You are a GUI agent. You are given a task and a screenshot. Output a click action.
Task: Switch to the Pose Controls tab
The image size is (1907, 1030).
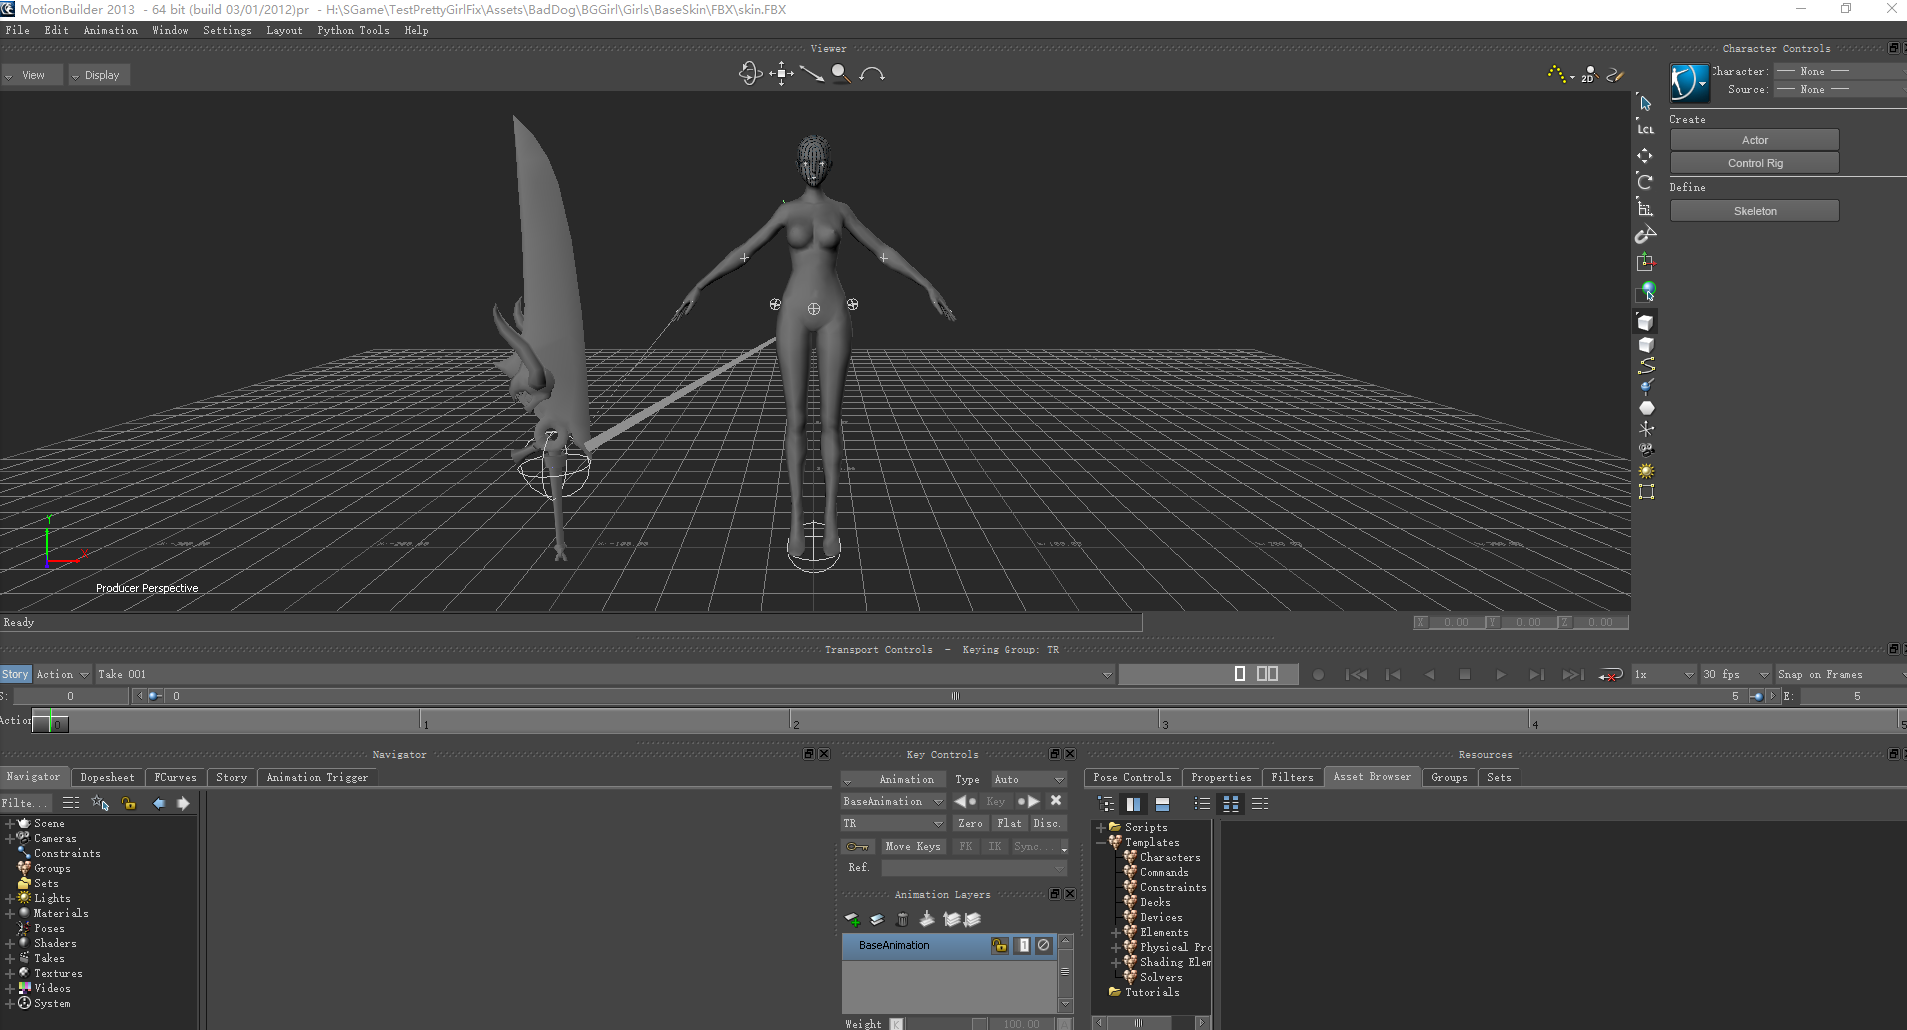click(x=1132, y=777)
